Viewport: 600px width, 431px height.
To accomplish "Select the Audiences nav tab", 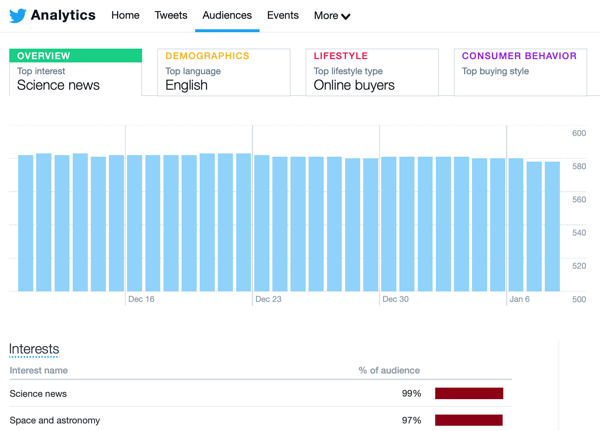I will coord(227,15).
